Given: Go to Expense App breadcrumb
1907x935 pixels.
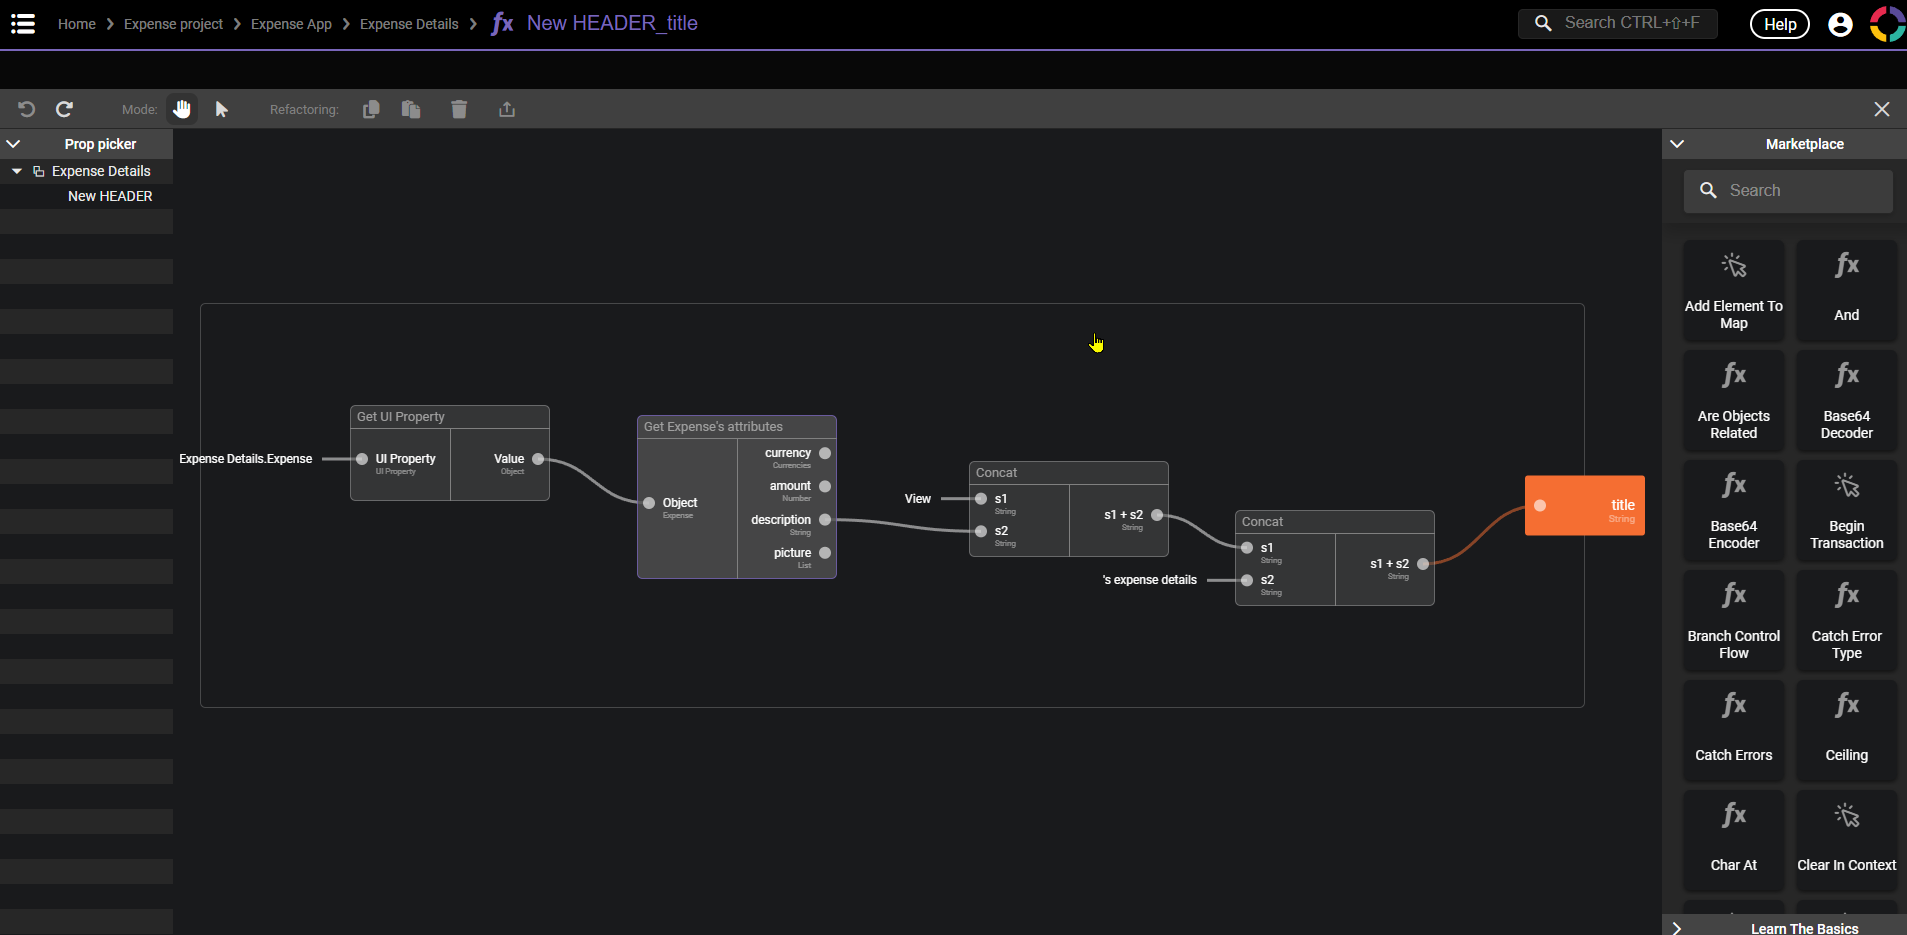Looking at the screenshot, I should [291, 24].
